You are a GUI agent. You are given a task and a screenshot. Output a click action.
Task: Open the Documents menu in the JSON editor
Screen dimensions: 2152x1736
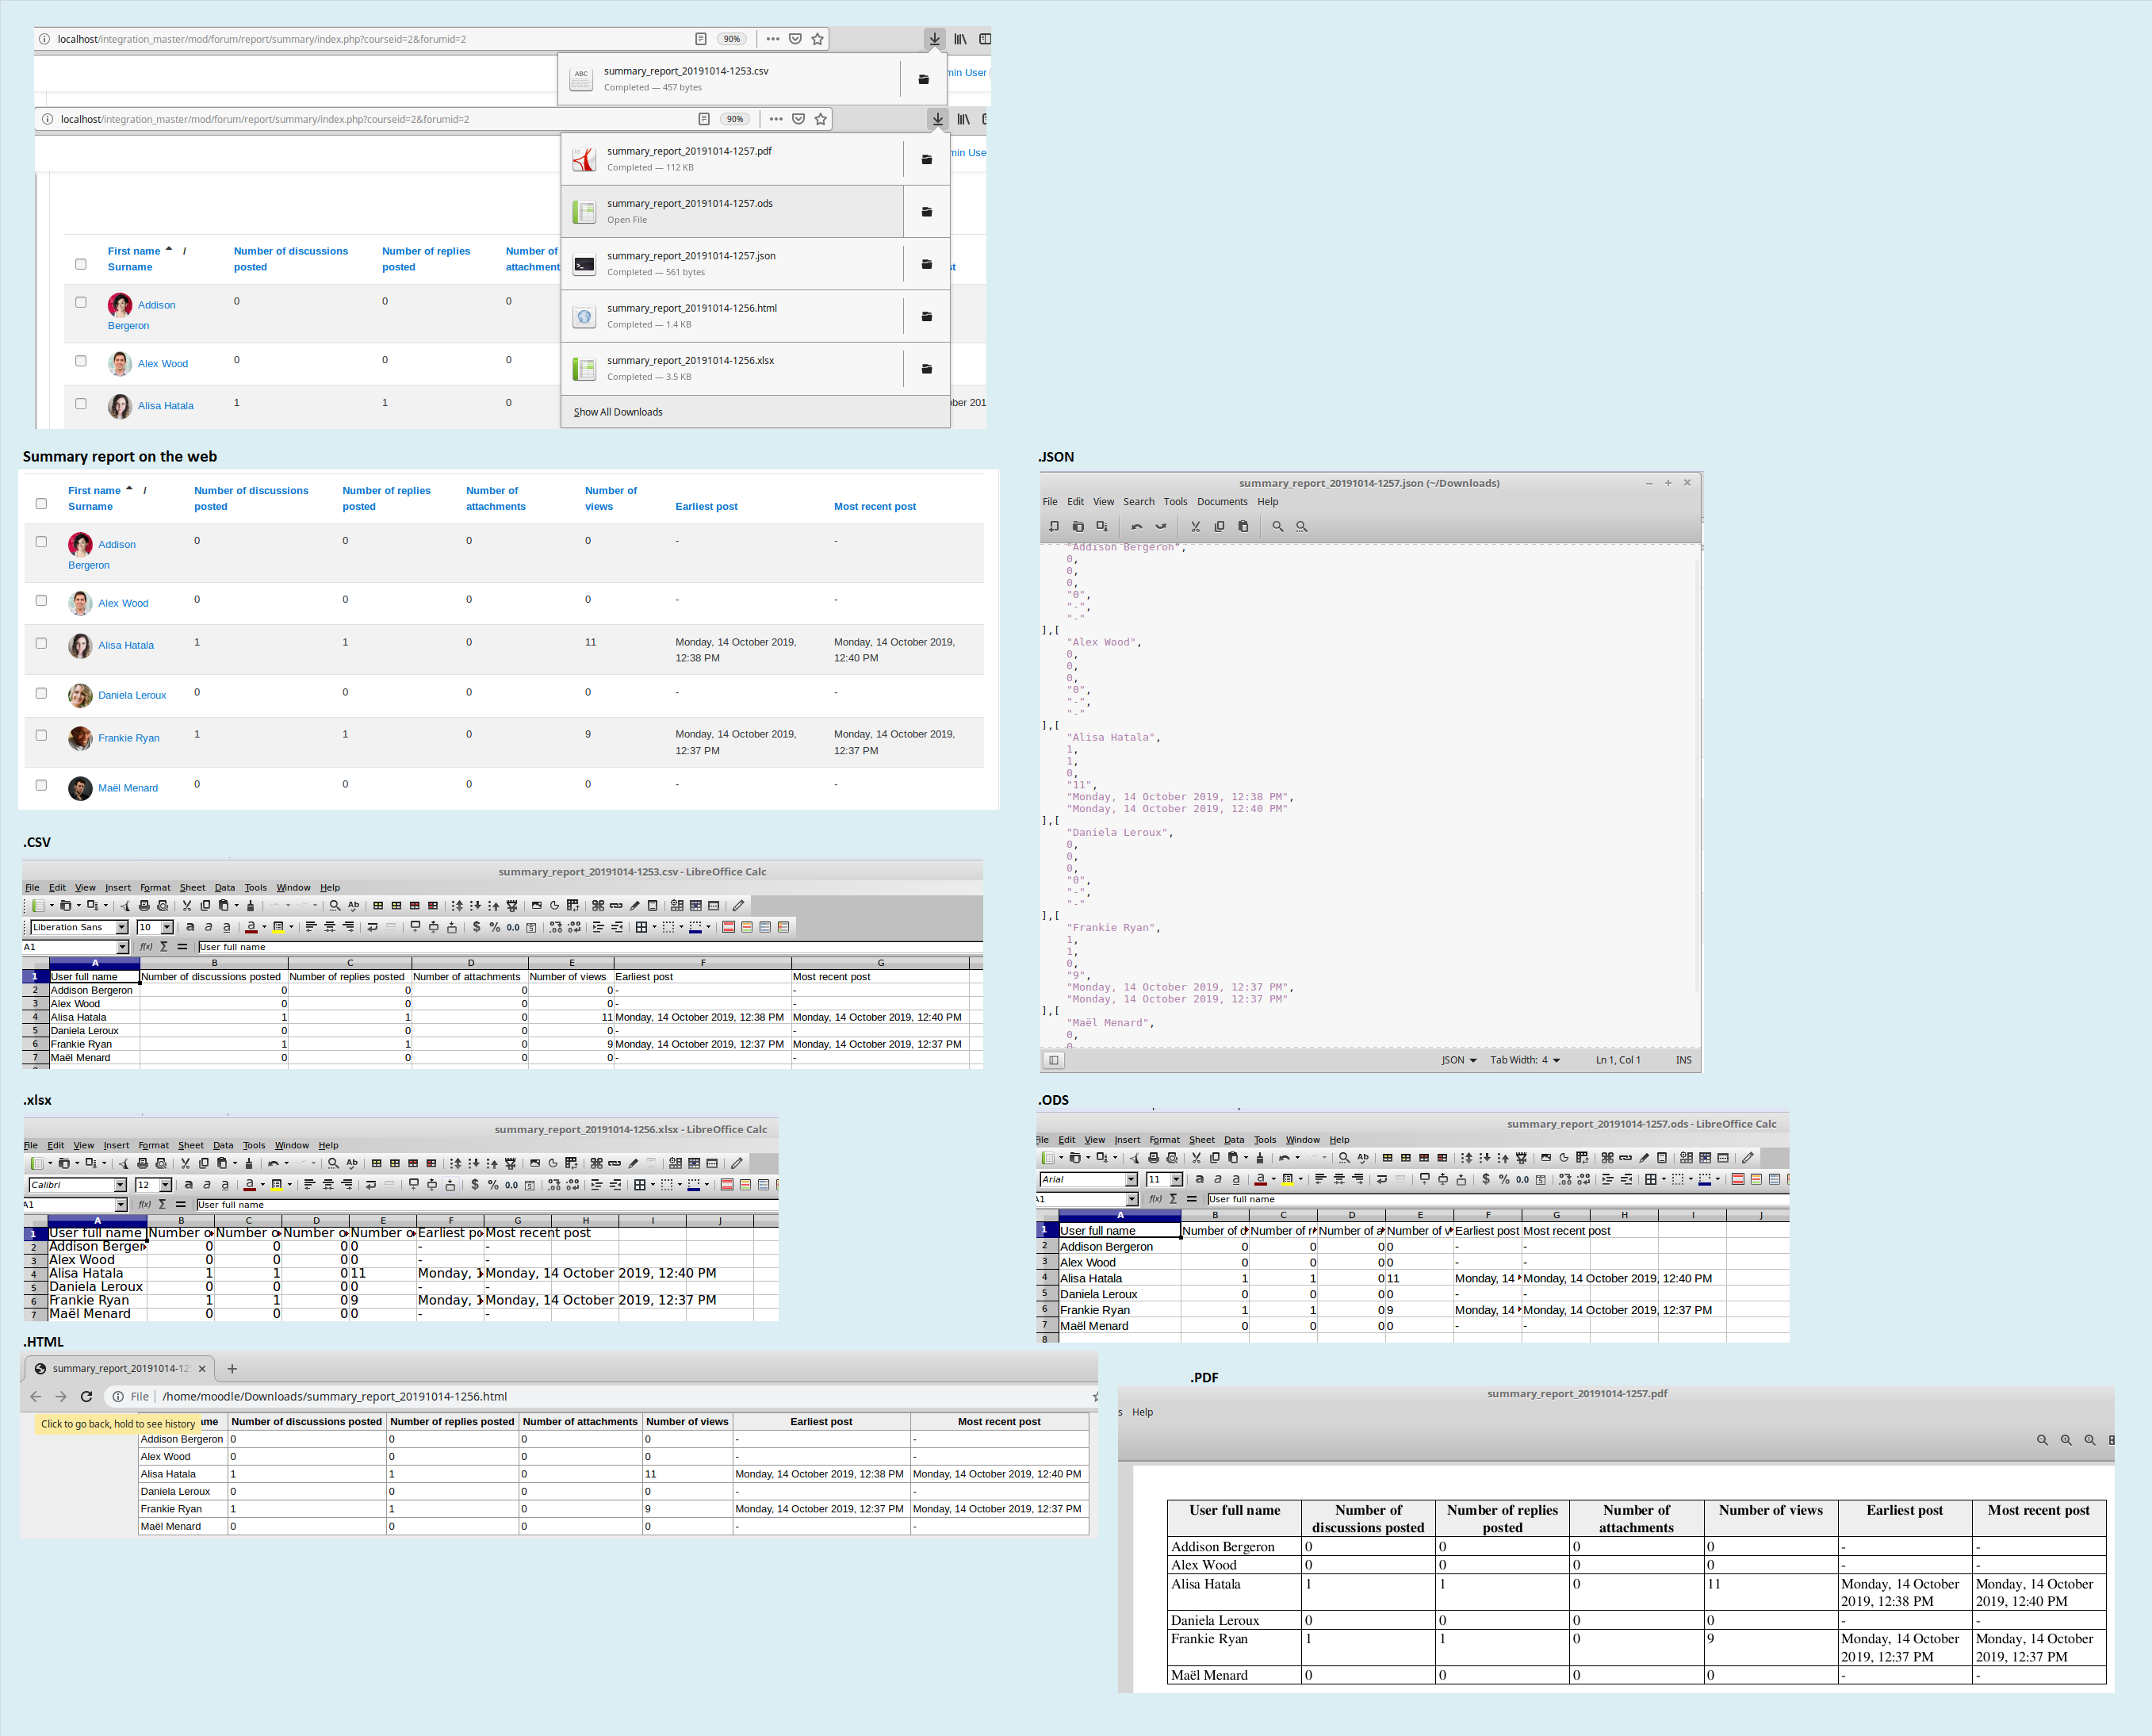point(1222,502)
